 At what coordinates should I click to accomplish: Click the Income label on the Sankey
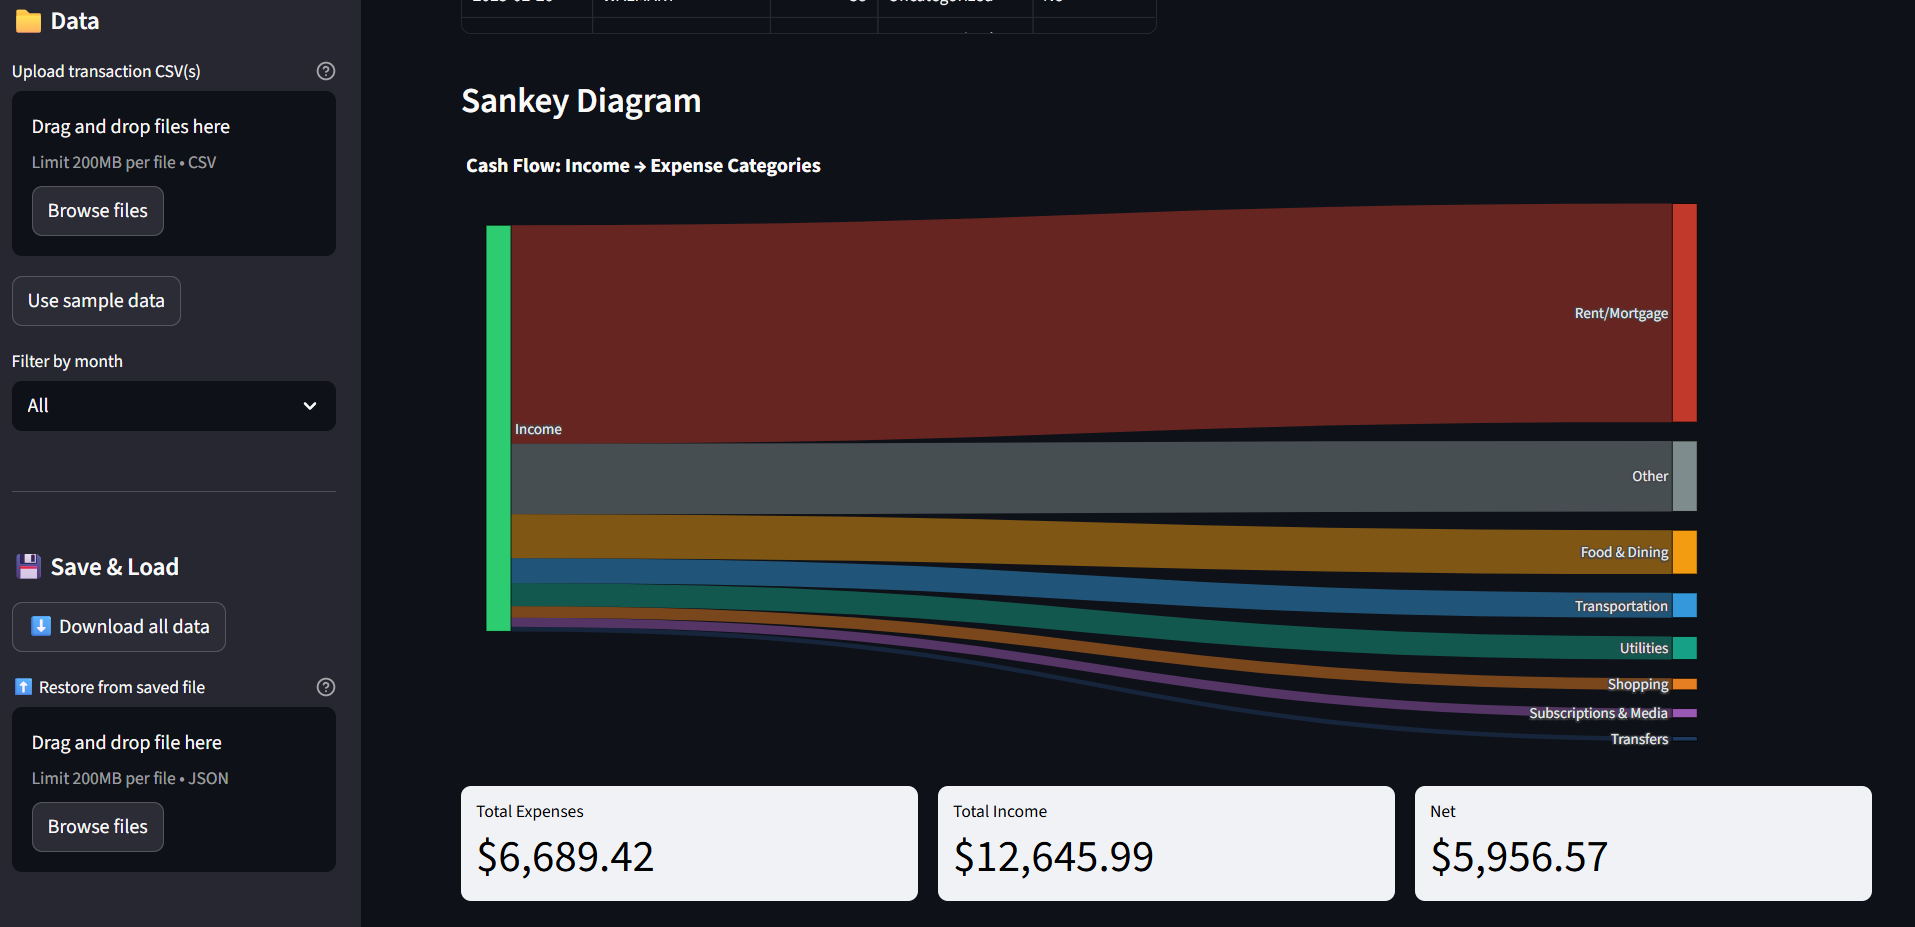click(x=538, y=429)
